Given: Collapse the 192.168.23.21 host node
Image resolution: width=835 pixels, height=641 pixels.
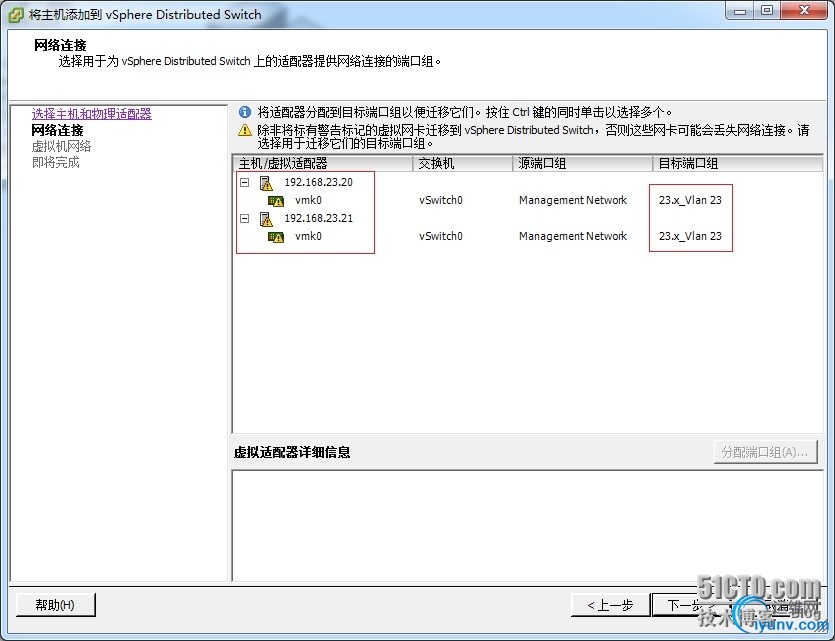Looking at the screenshot, I should point(244,218).
